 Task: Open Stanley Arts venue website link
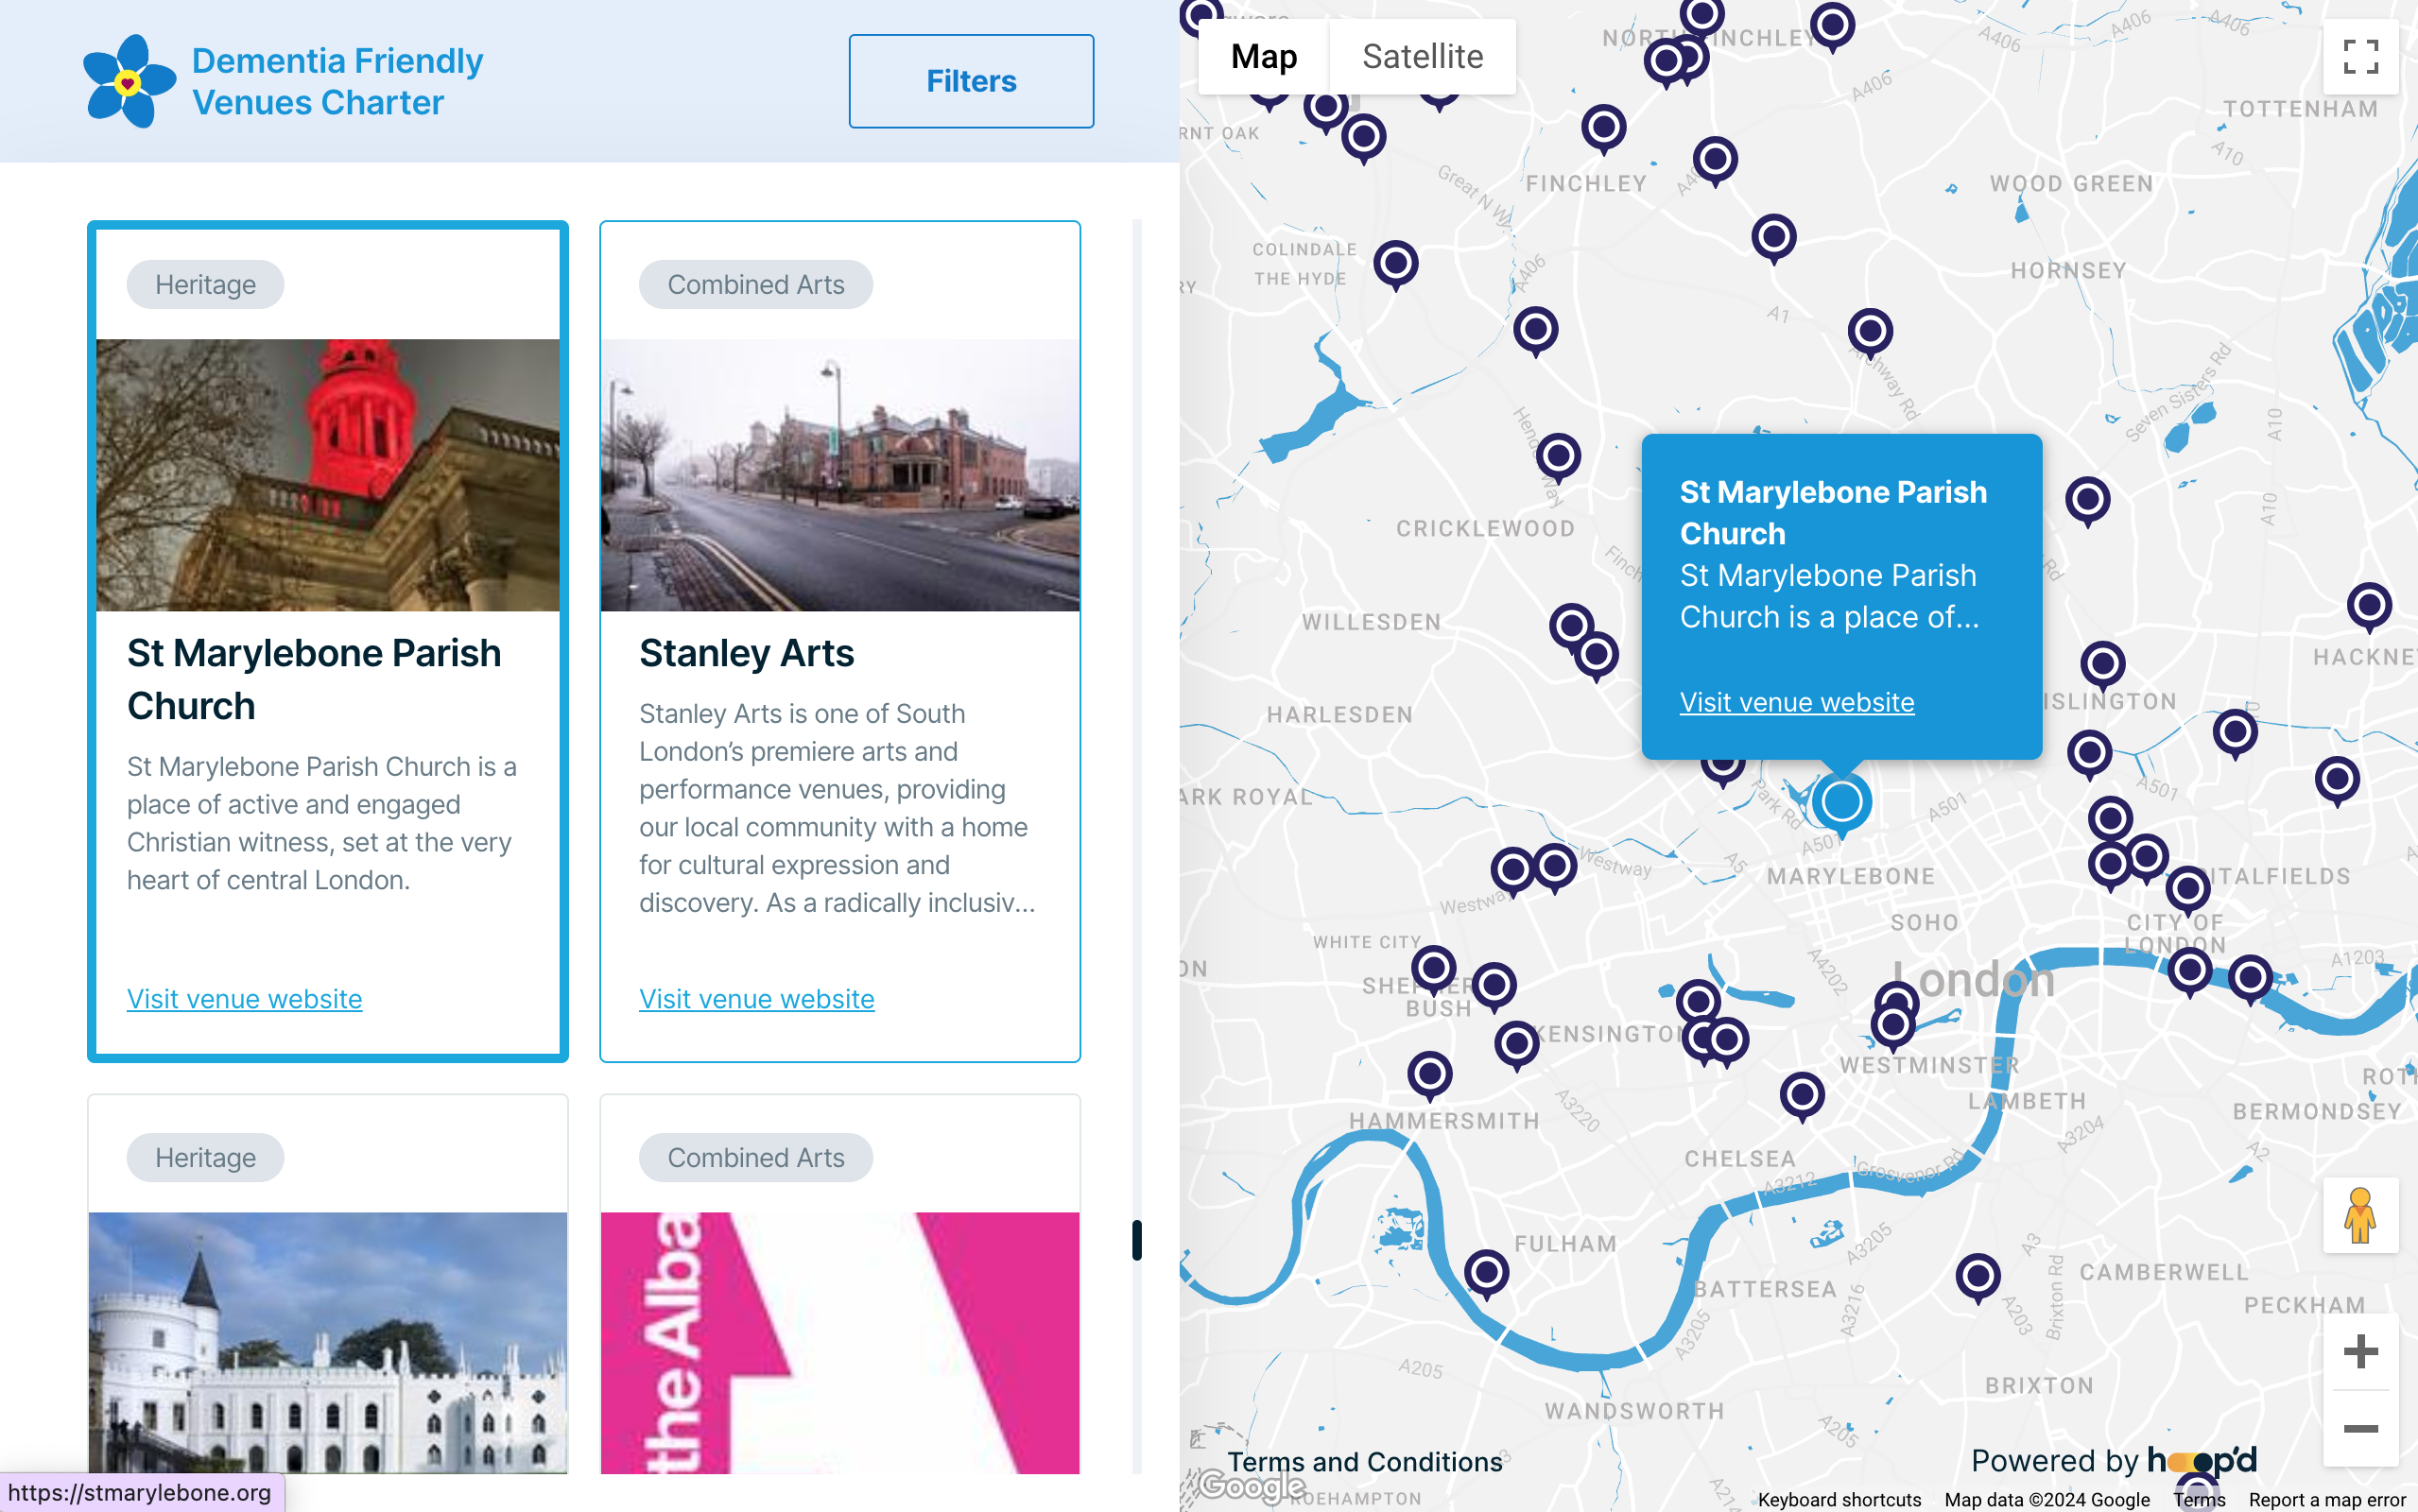(756, 998)
